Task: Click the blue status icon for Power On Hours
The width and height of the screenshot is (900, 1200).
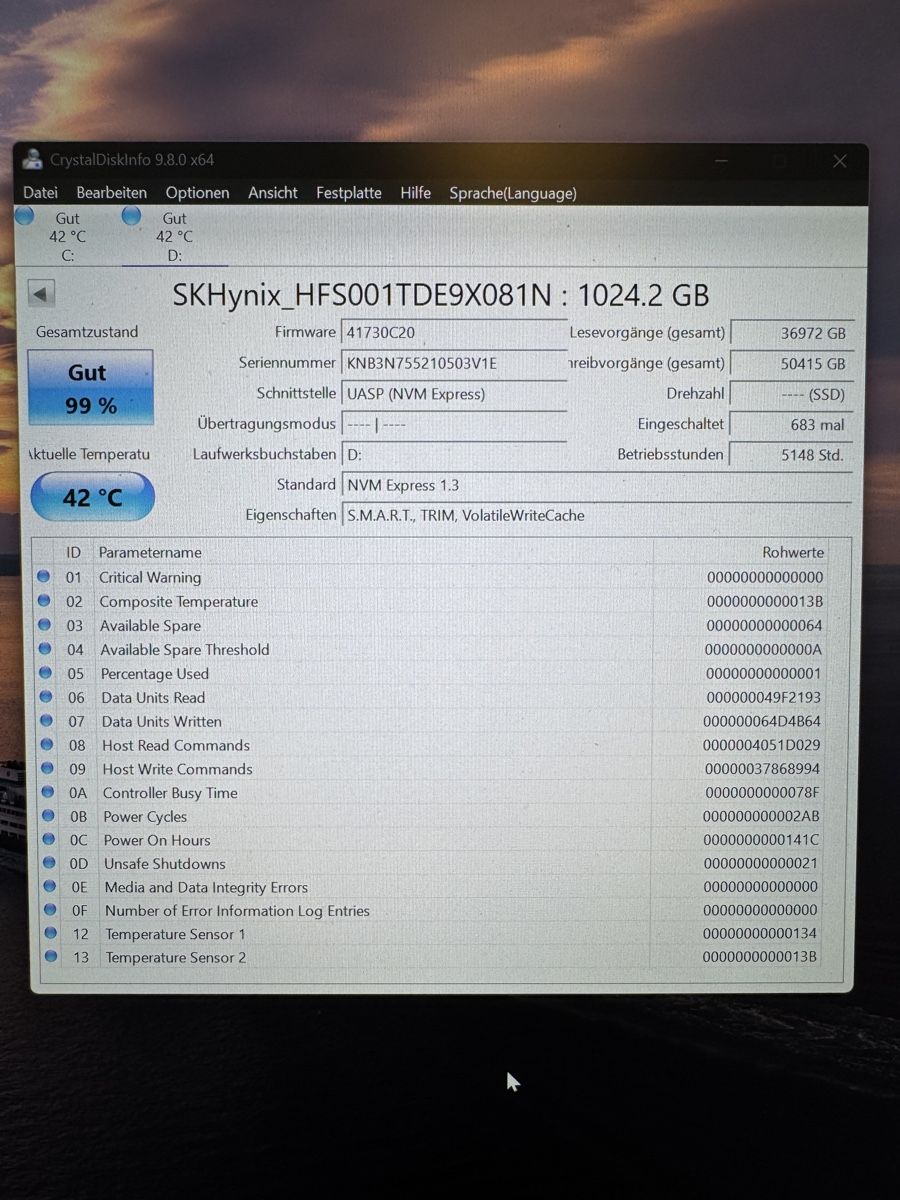Action: point(49,840)
